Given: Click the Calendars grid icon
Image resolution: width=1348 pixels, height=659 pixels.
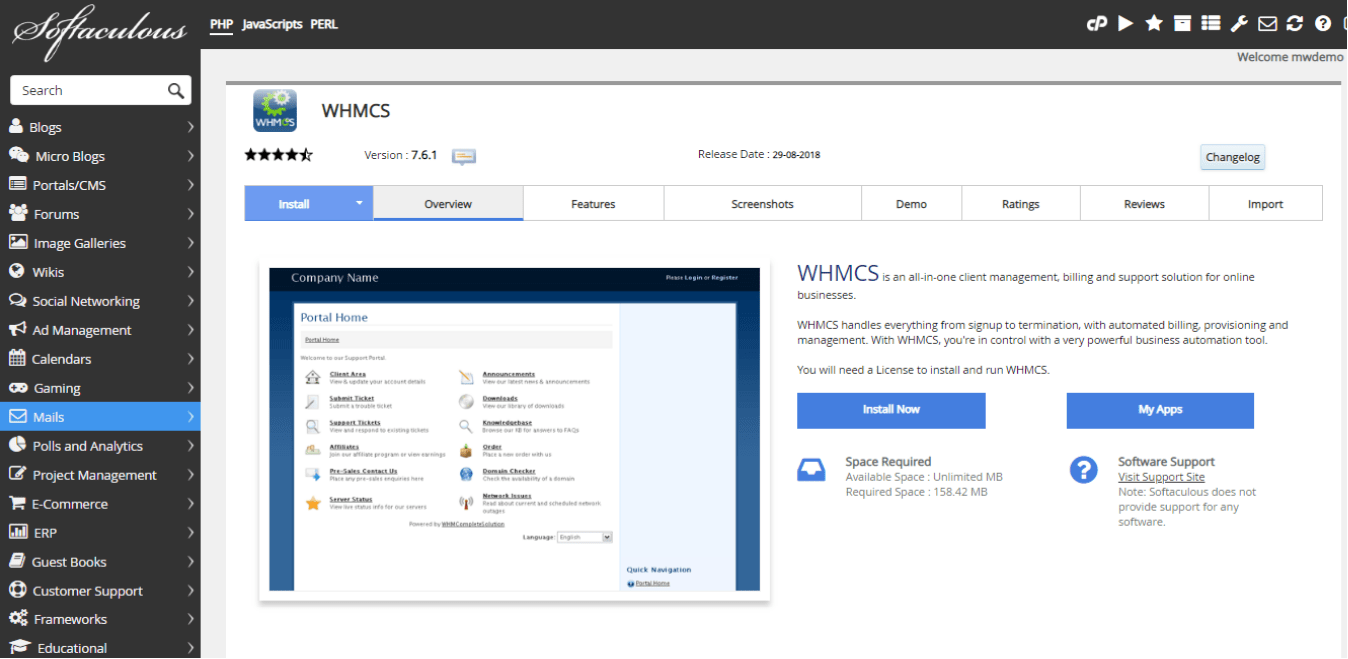Looking at the screenshot, I should pyautogui.click(x=17, y=358).
